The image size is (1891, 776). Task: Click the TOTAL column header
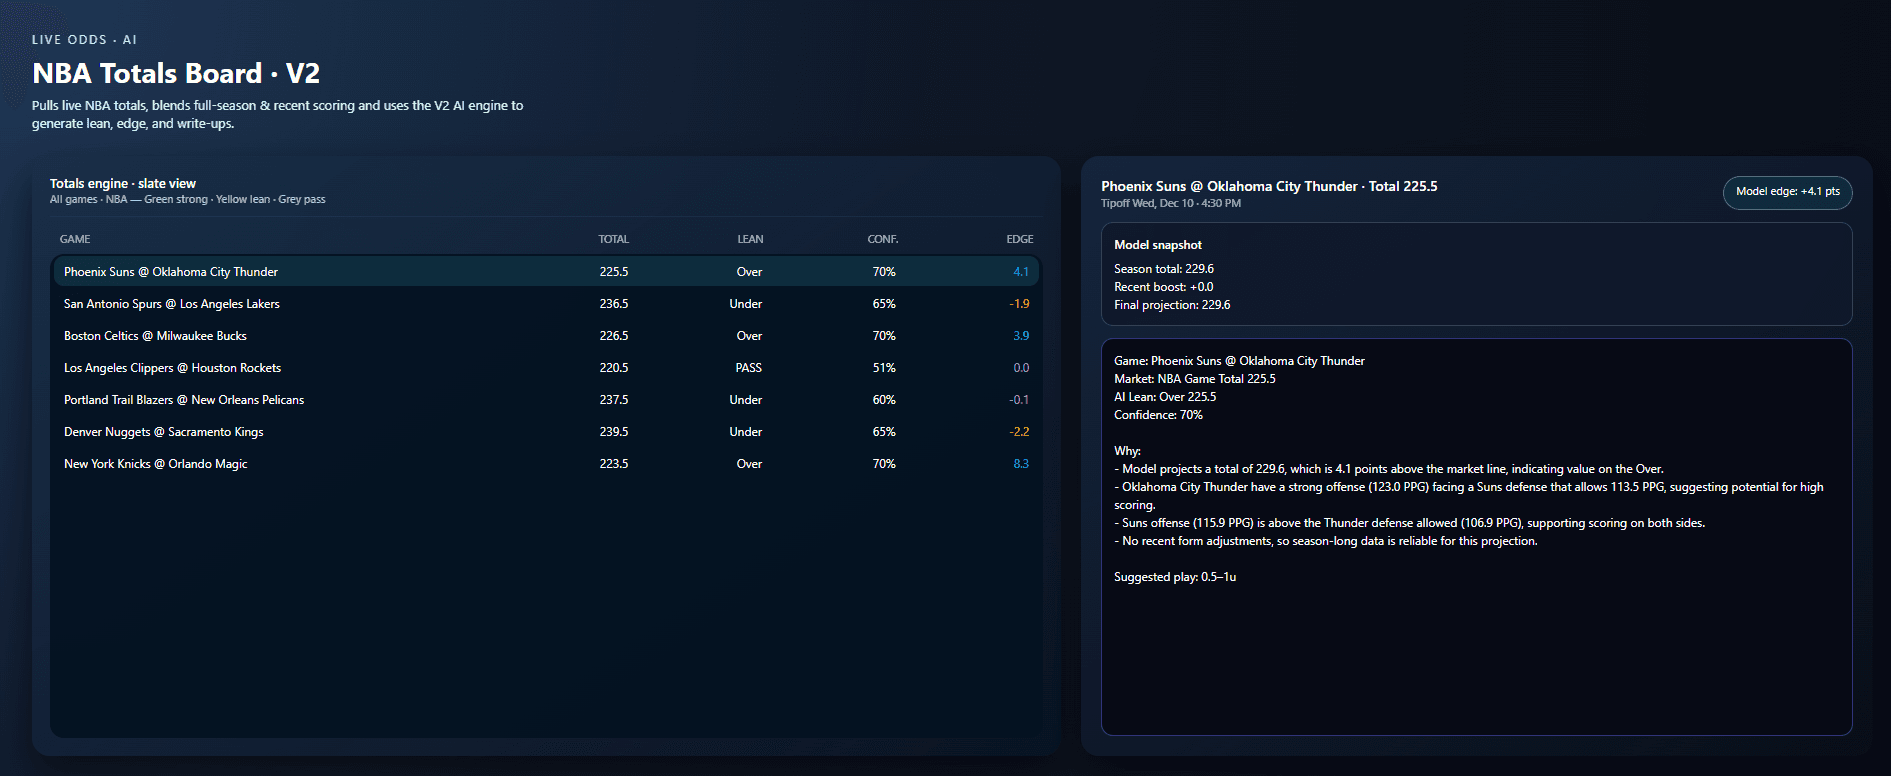point(613,239)
